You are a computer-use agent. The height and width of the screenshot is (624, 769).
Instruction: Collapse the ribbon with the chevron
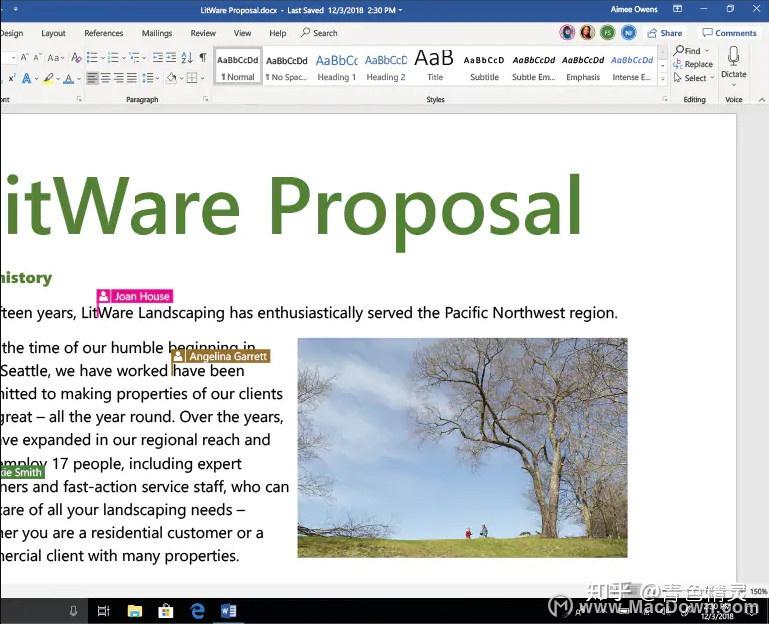point(762,100)
